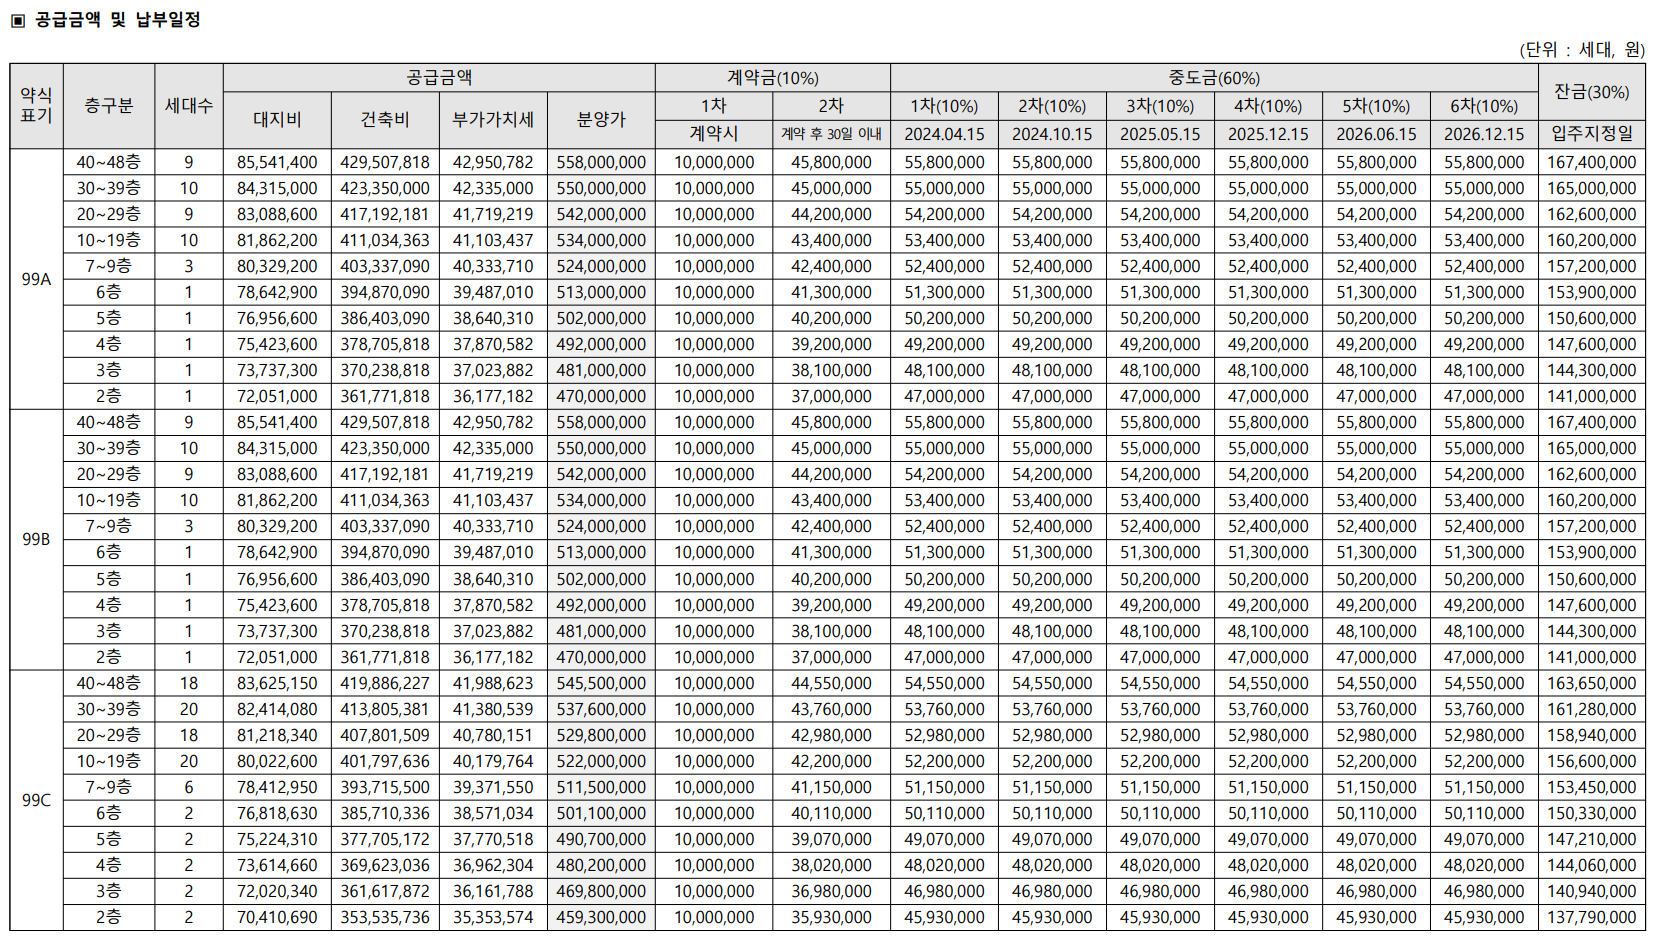Select the 잔금(30%) header

[1592, 92]
